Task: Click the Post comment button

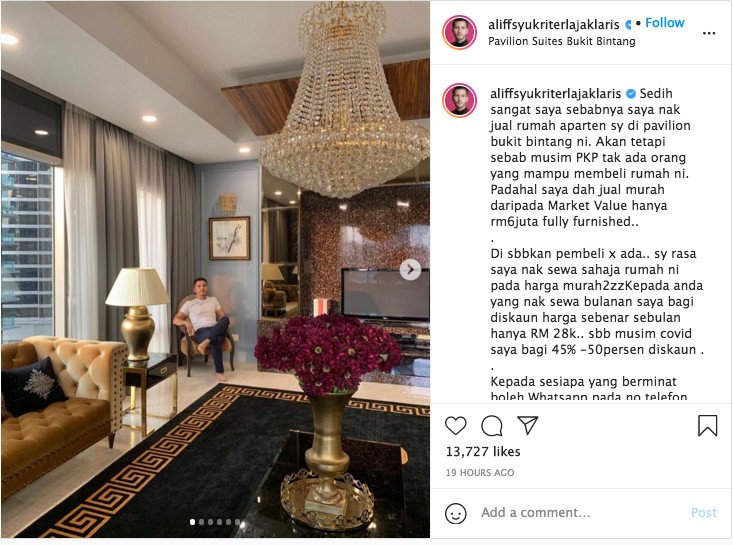Action: (x=704, y=513)
